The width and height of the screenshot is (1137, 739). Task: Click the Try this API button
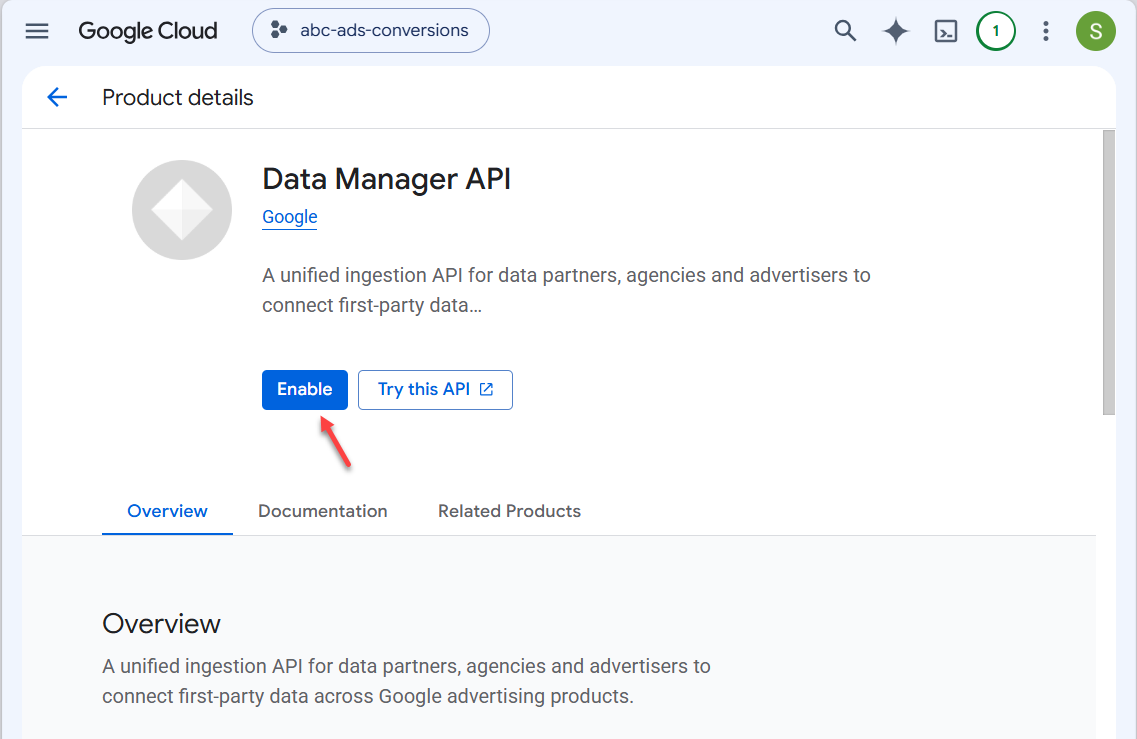click(435, 389)
